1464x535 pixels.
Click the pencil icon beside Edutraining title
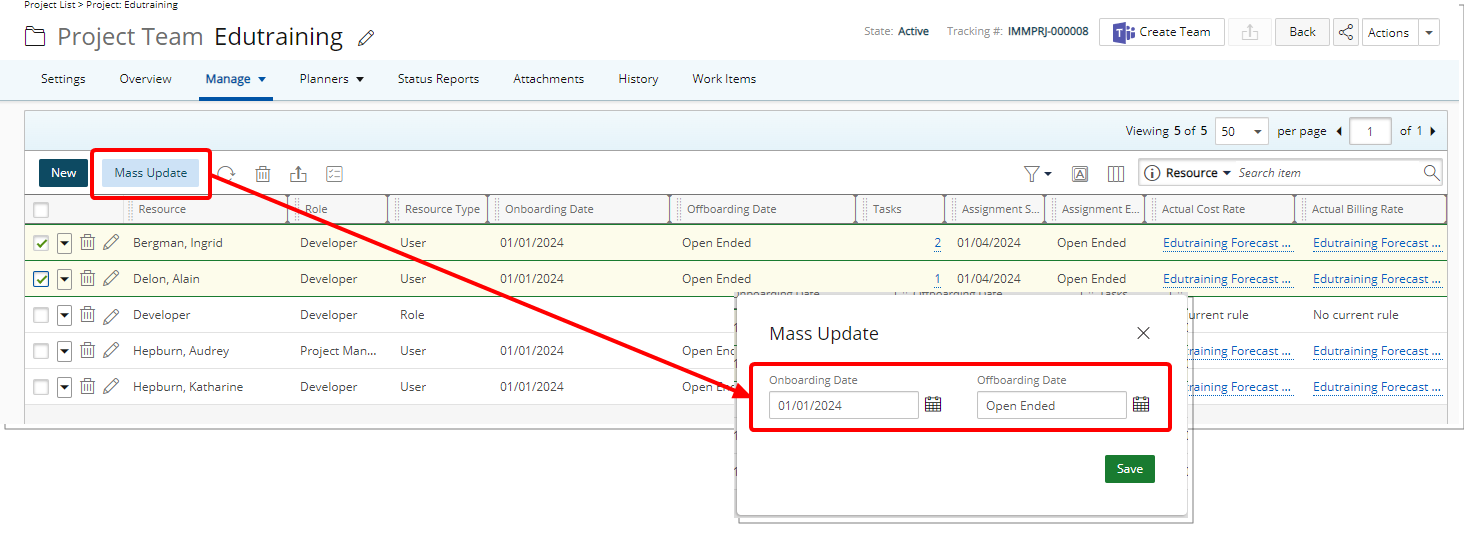(x=366, y=39)
